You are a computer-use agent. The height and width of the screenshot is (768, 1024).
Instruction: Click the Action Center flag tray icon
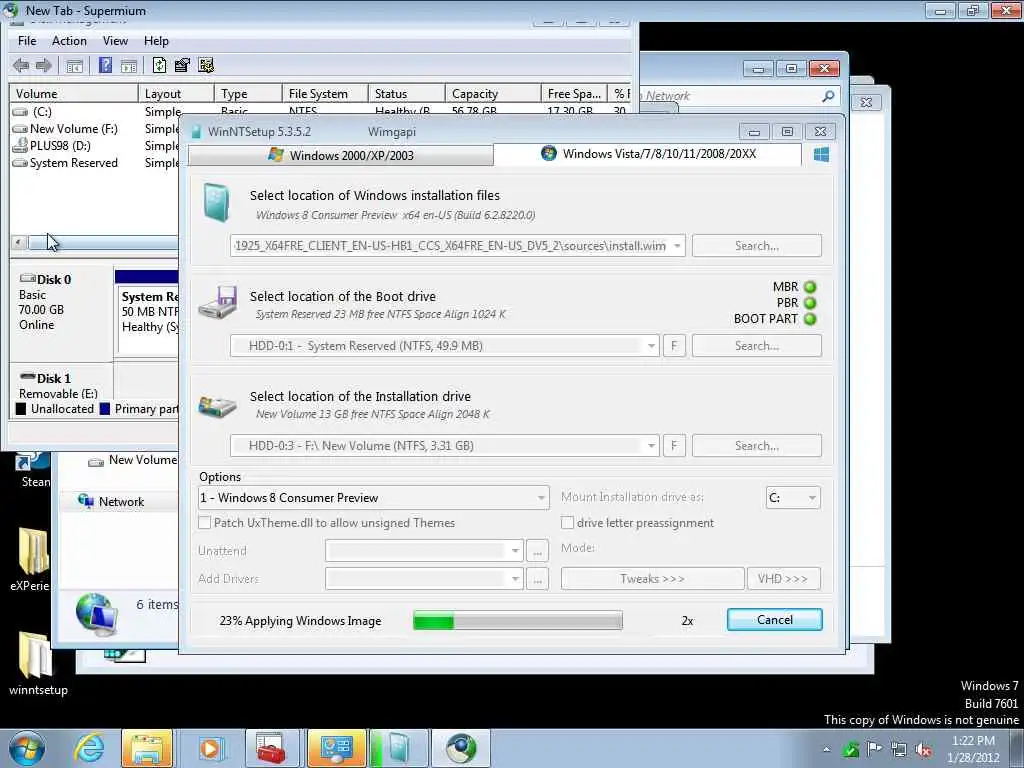874,749
